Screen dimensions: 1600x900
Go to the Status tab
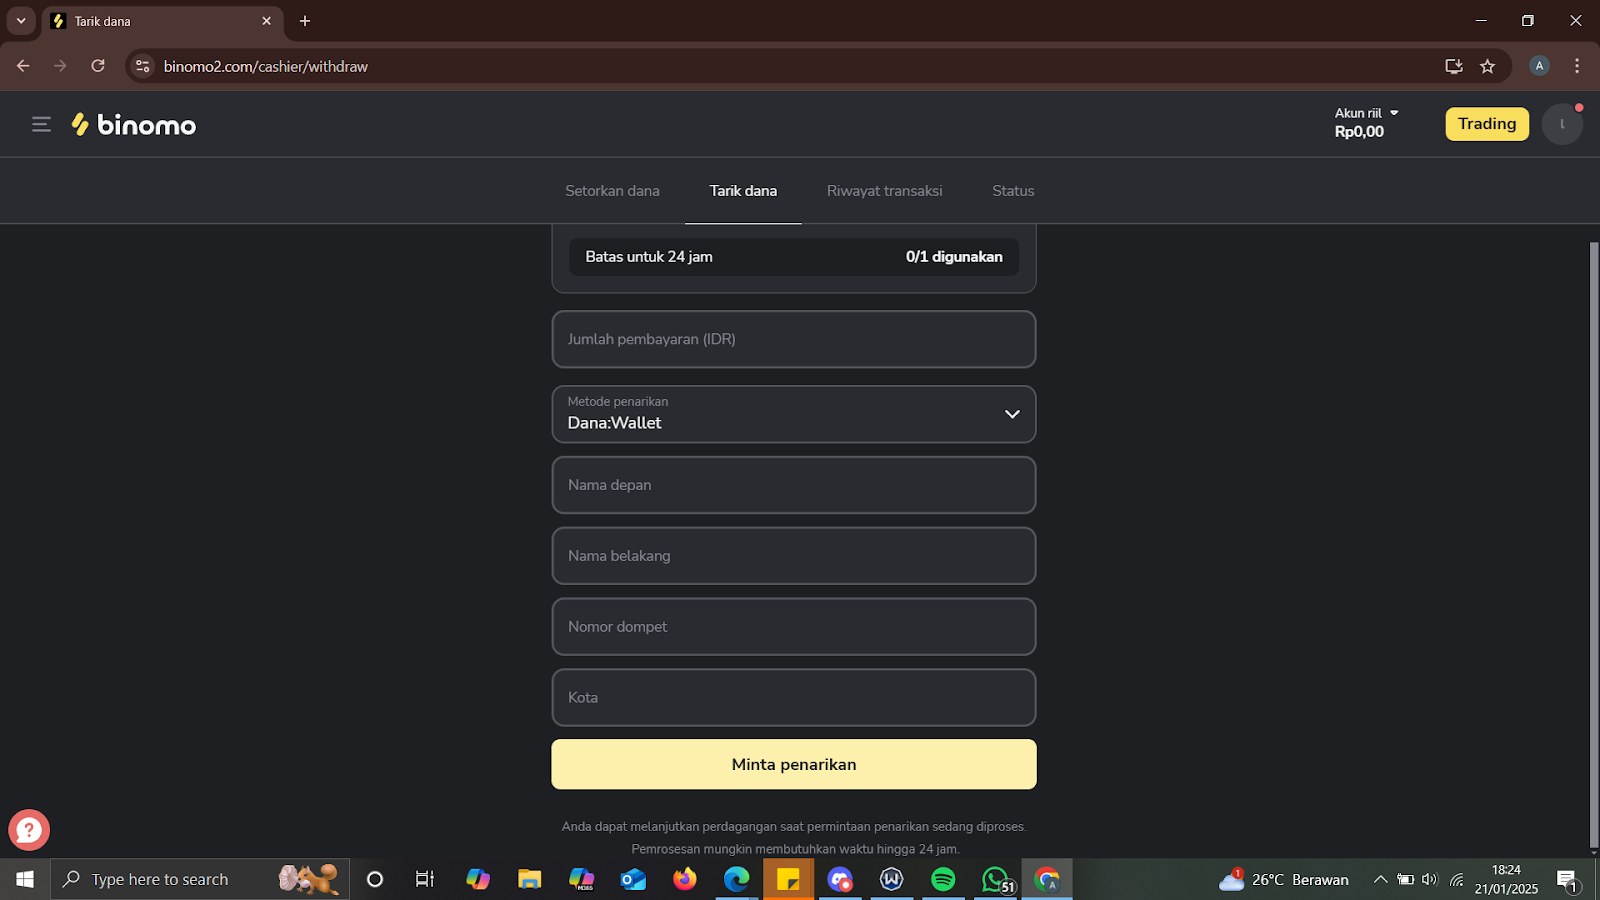pos(1013,191)
